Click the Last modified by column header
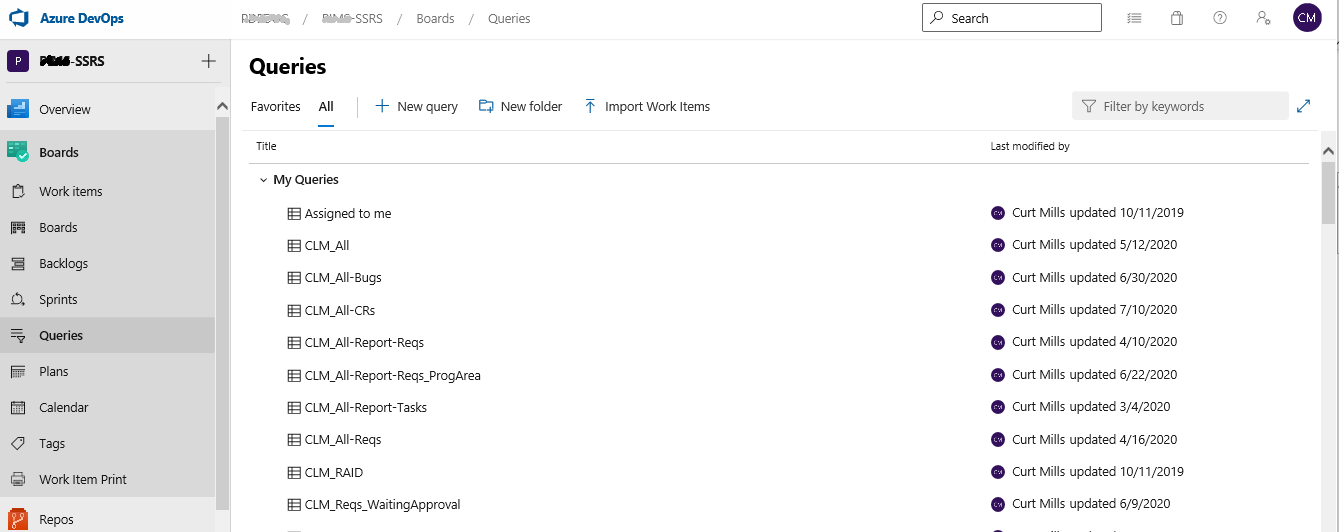 tap(1030, 146)
